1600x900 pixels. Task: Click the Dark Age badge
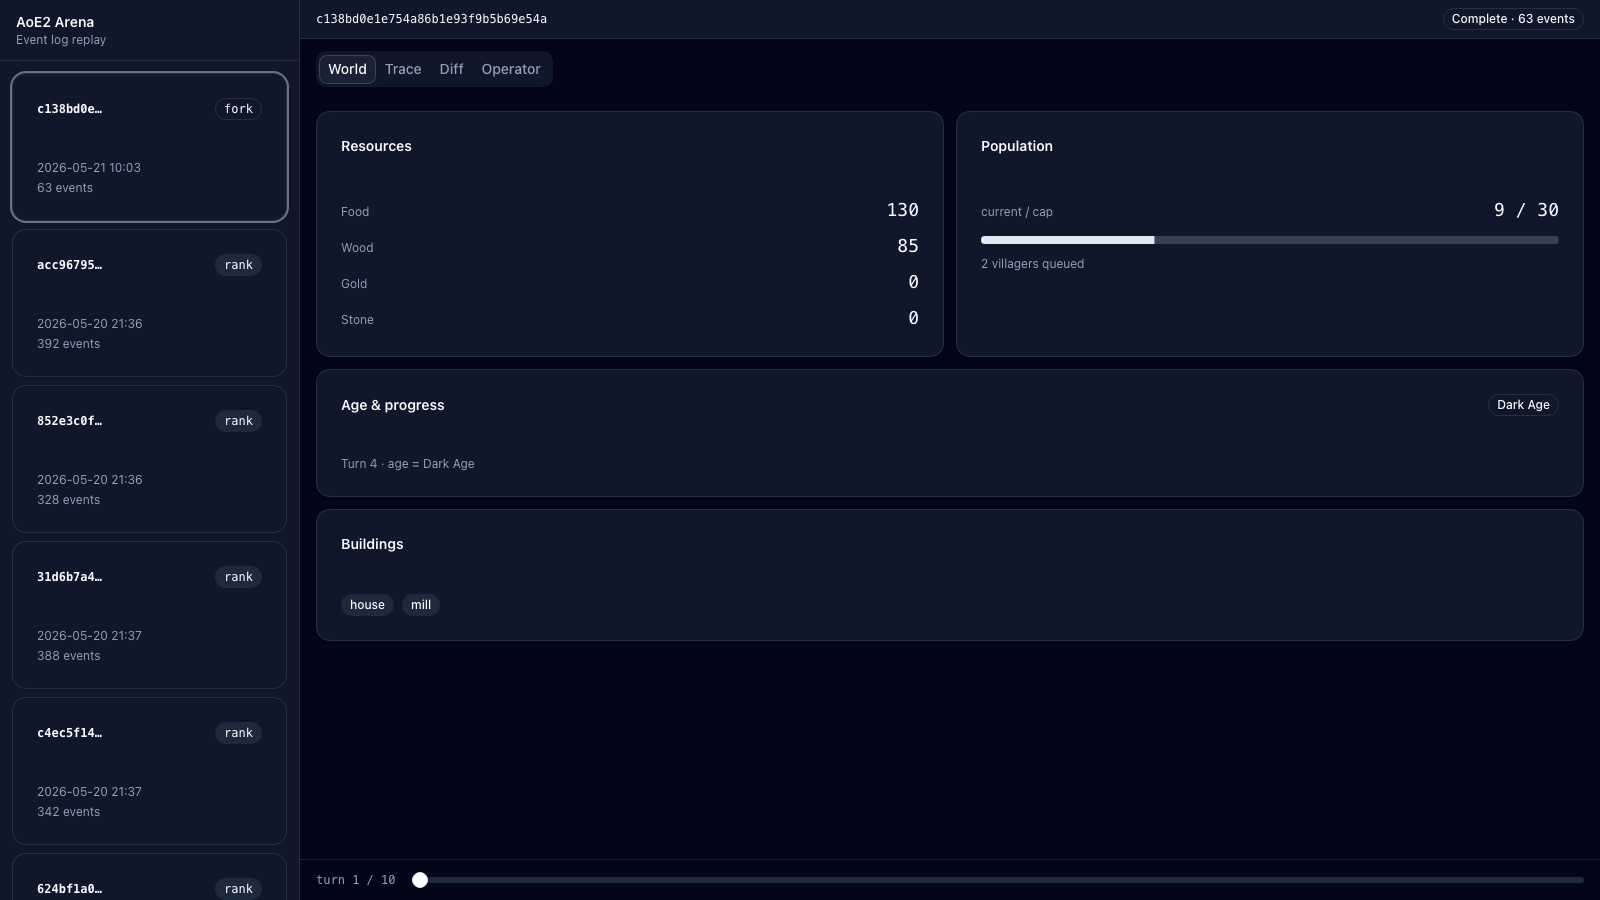pyautogui.click(x=1523, y=405)
